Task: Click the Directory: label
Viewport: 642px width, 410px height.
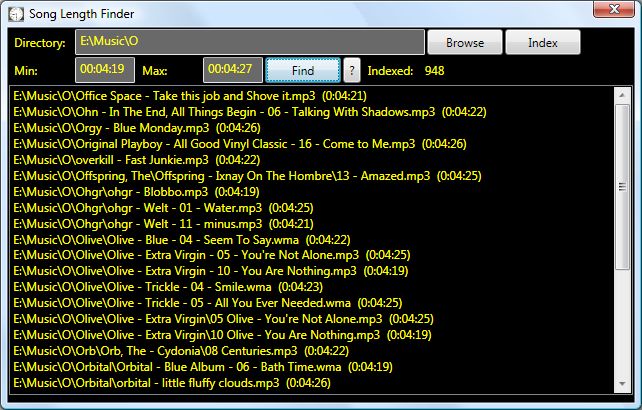Action: click(40, 43)
